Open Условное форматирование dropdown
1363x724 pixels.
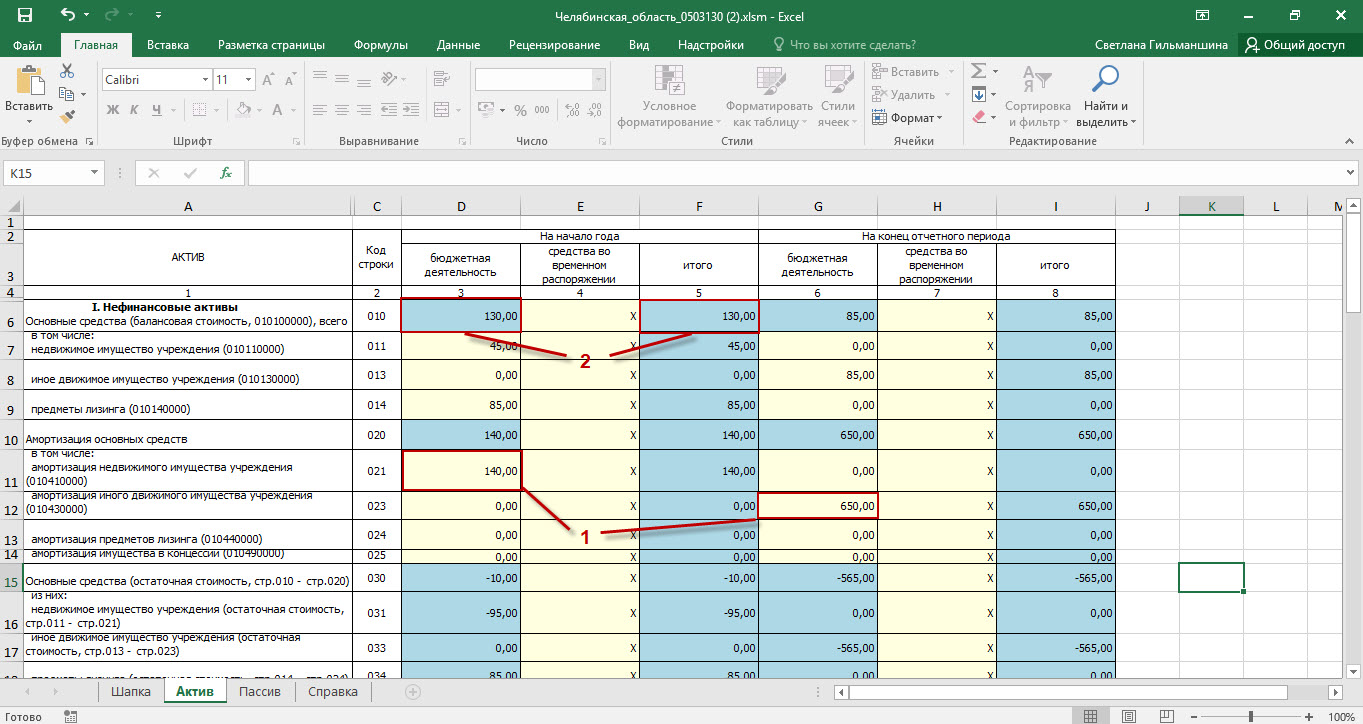click(669, 96)
